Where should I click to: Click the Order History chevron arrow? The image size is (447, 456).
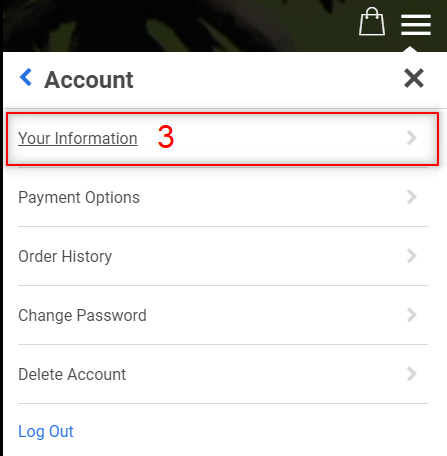pos(412,256)
